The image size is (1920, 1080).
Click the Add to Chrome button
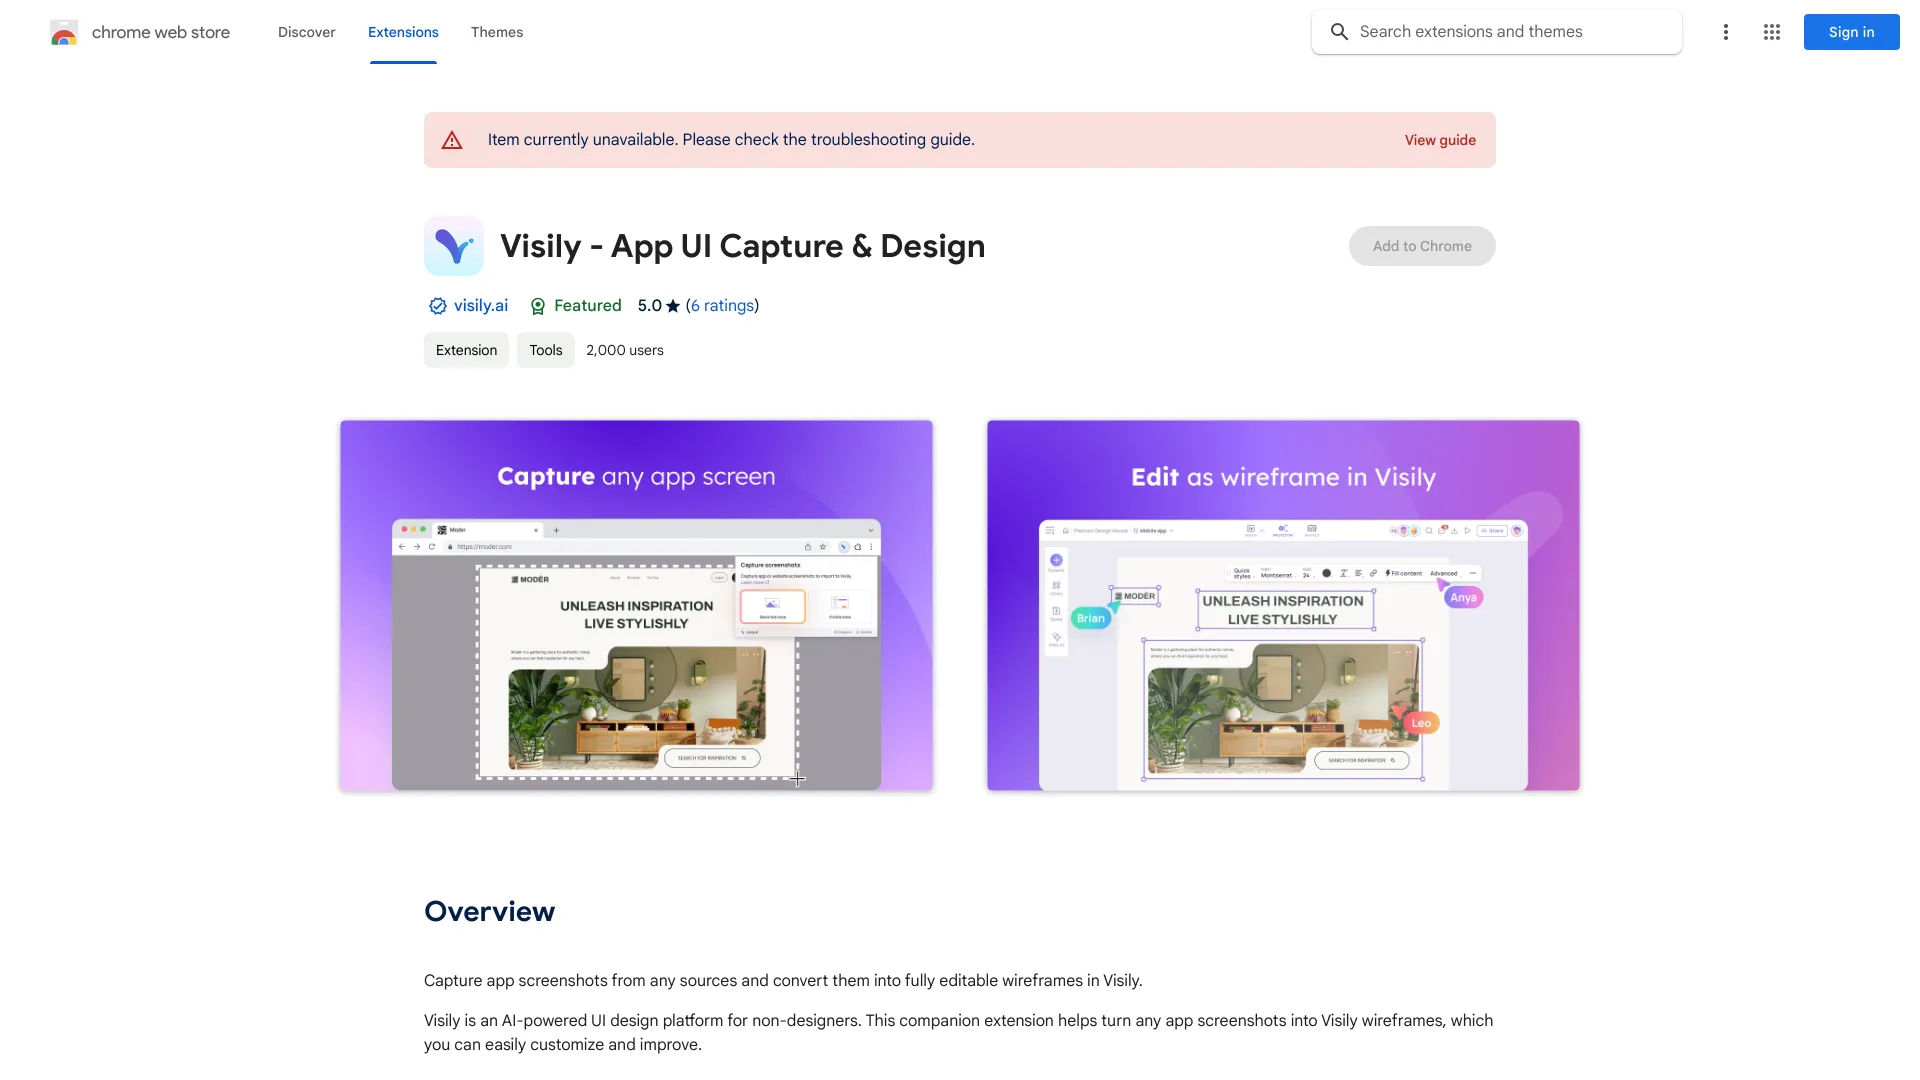(1422, 245)
